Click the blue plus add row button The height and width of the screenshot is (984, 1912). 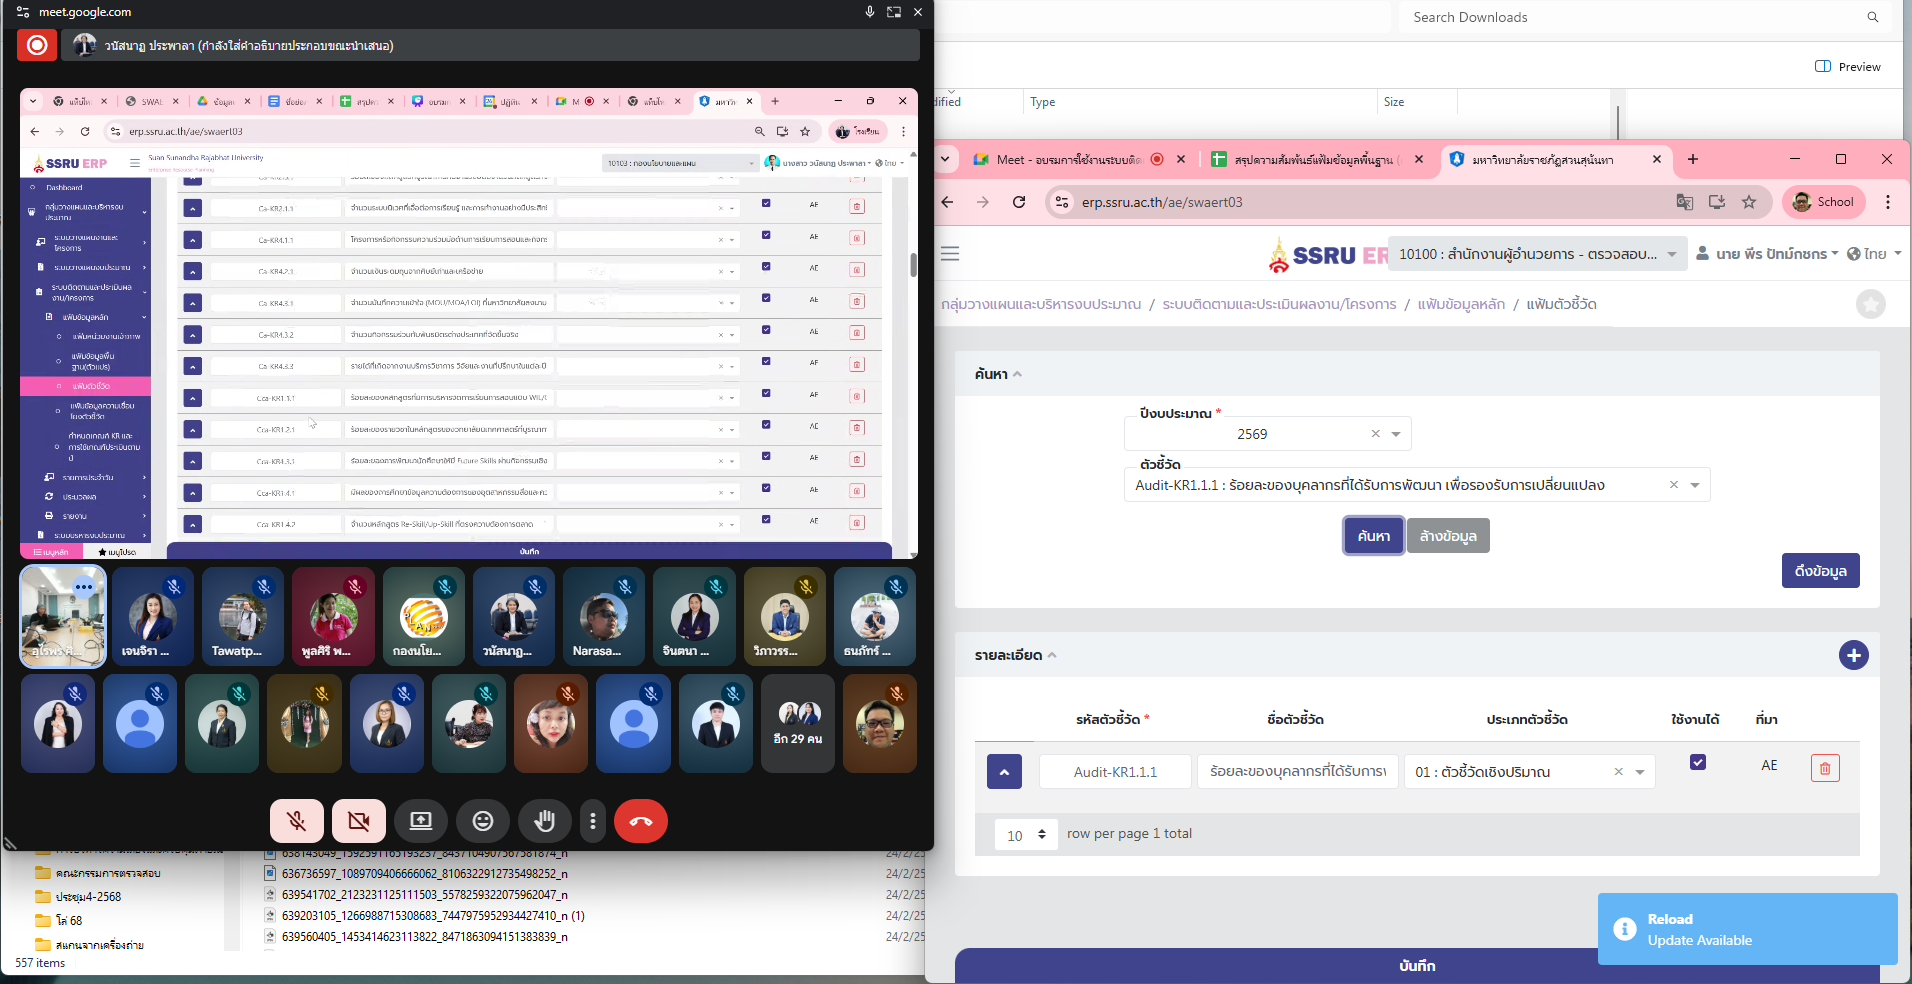(x=1853, y=655)
